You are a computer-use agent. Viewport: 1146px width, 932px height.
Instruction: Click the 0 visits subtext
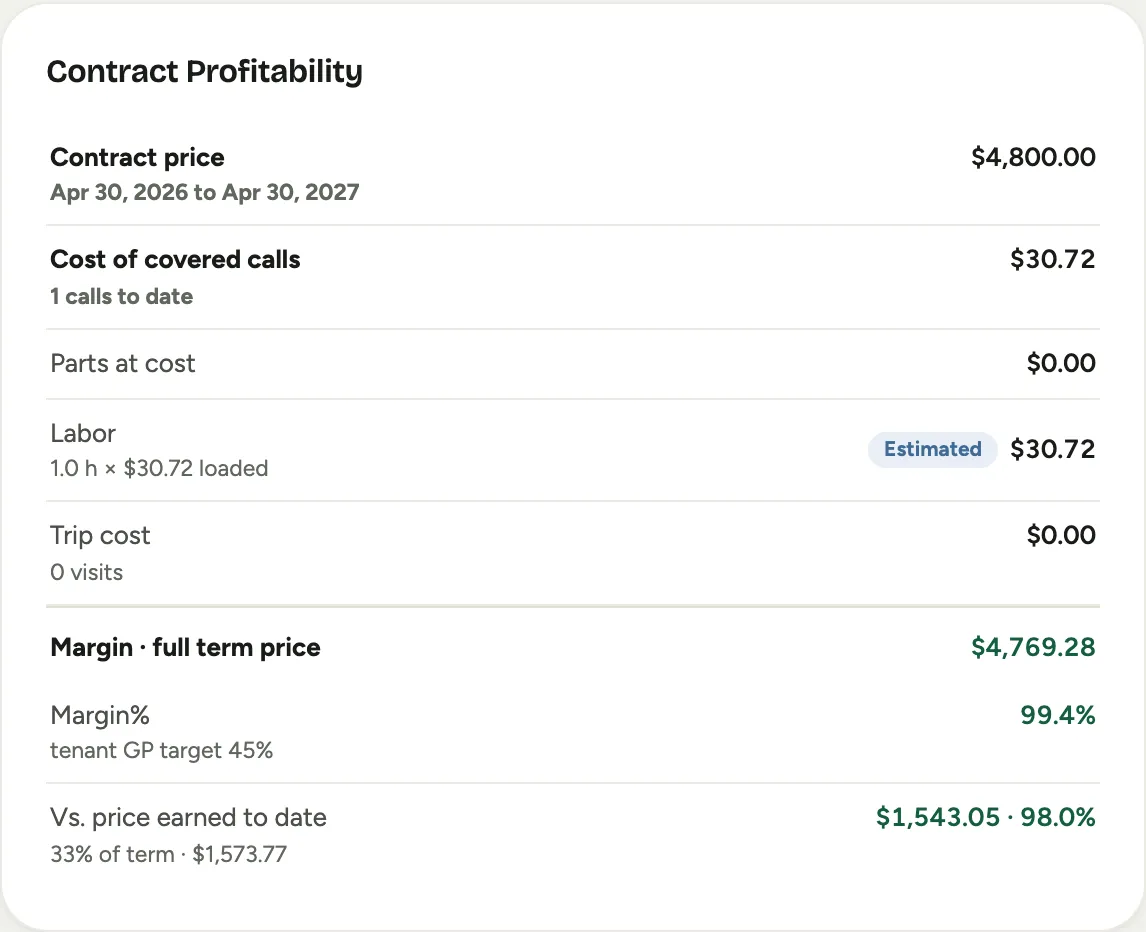86,572
